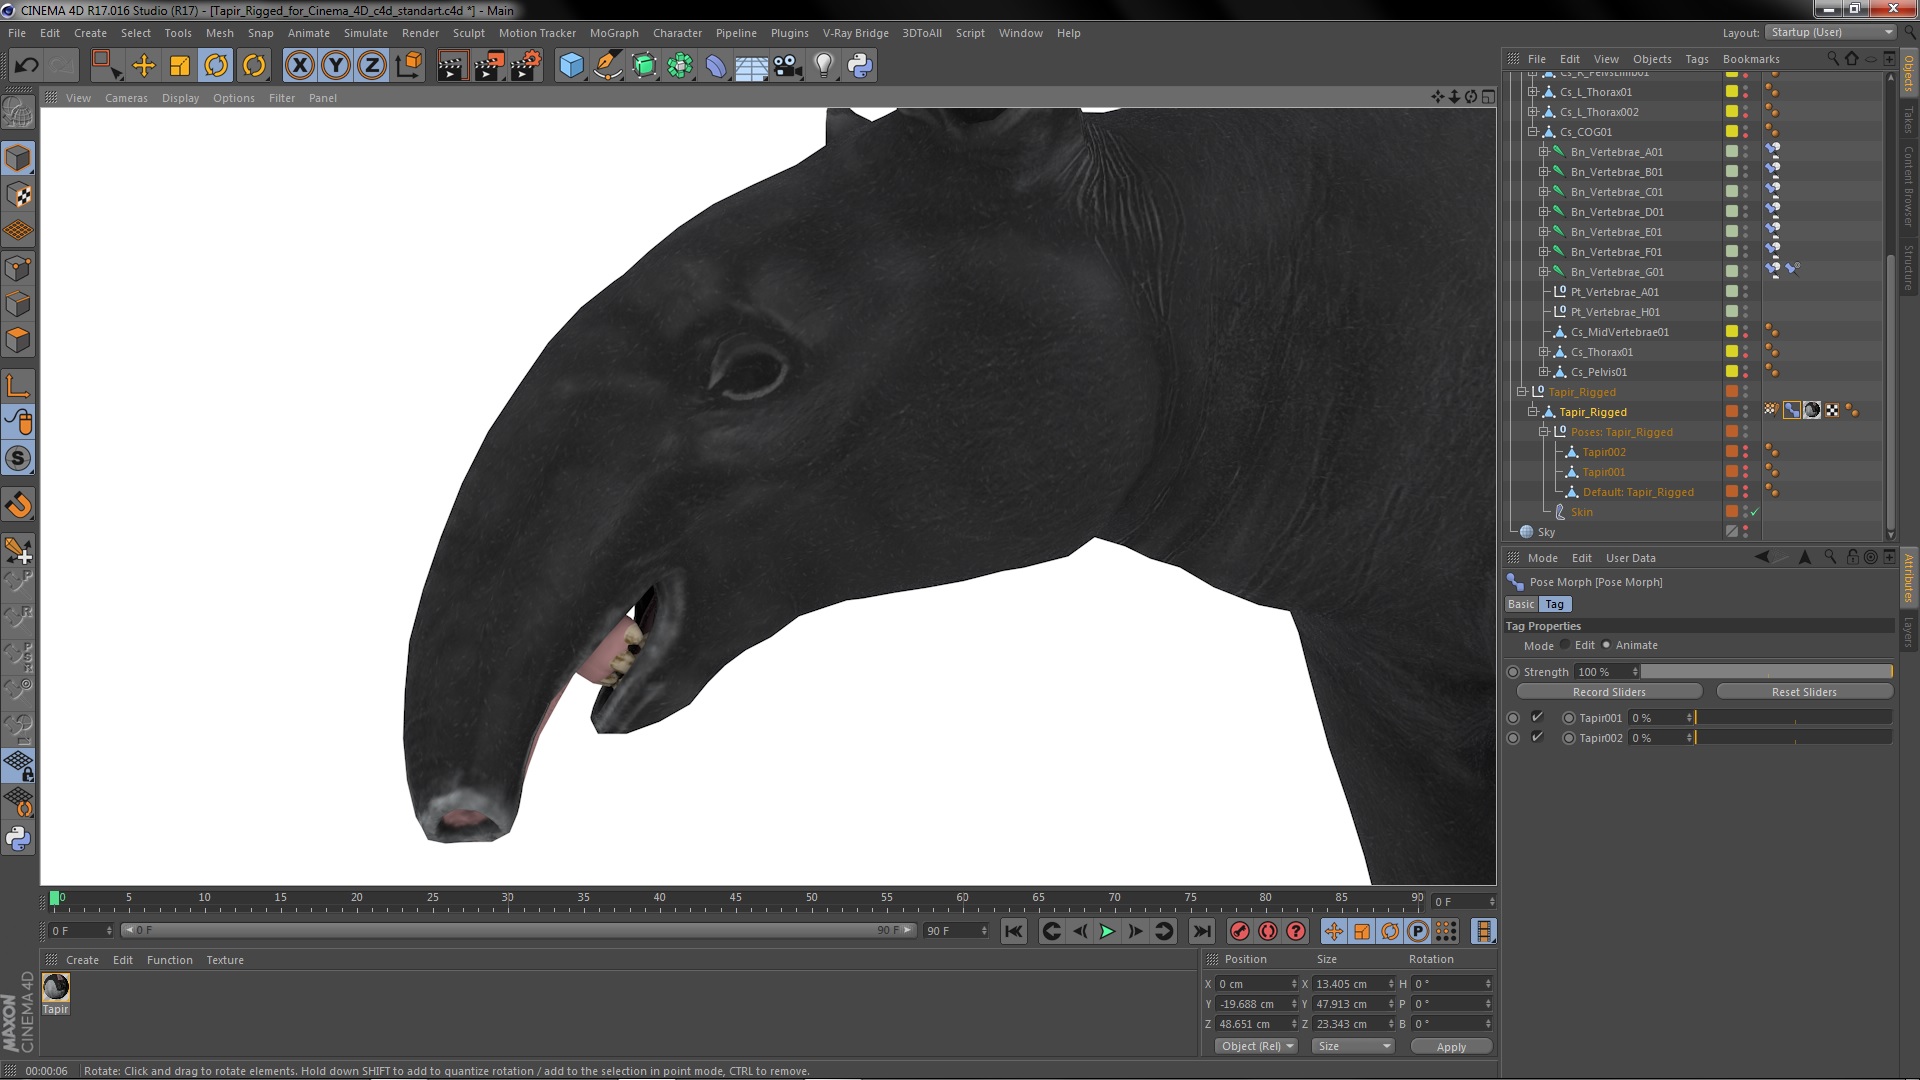Expand Bn_Vertebrae_A01 in object tree
The image size is (1920, 1080).
coord(1543,152)
